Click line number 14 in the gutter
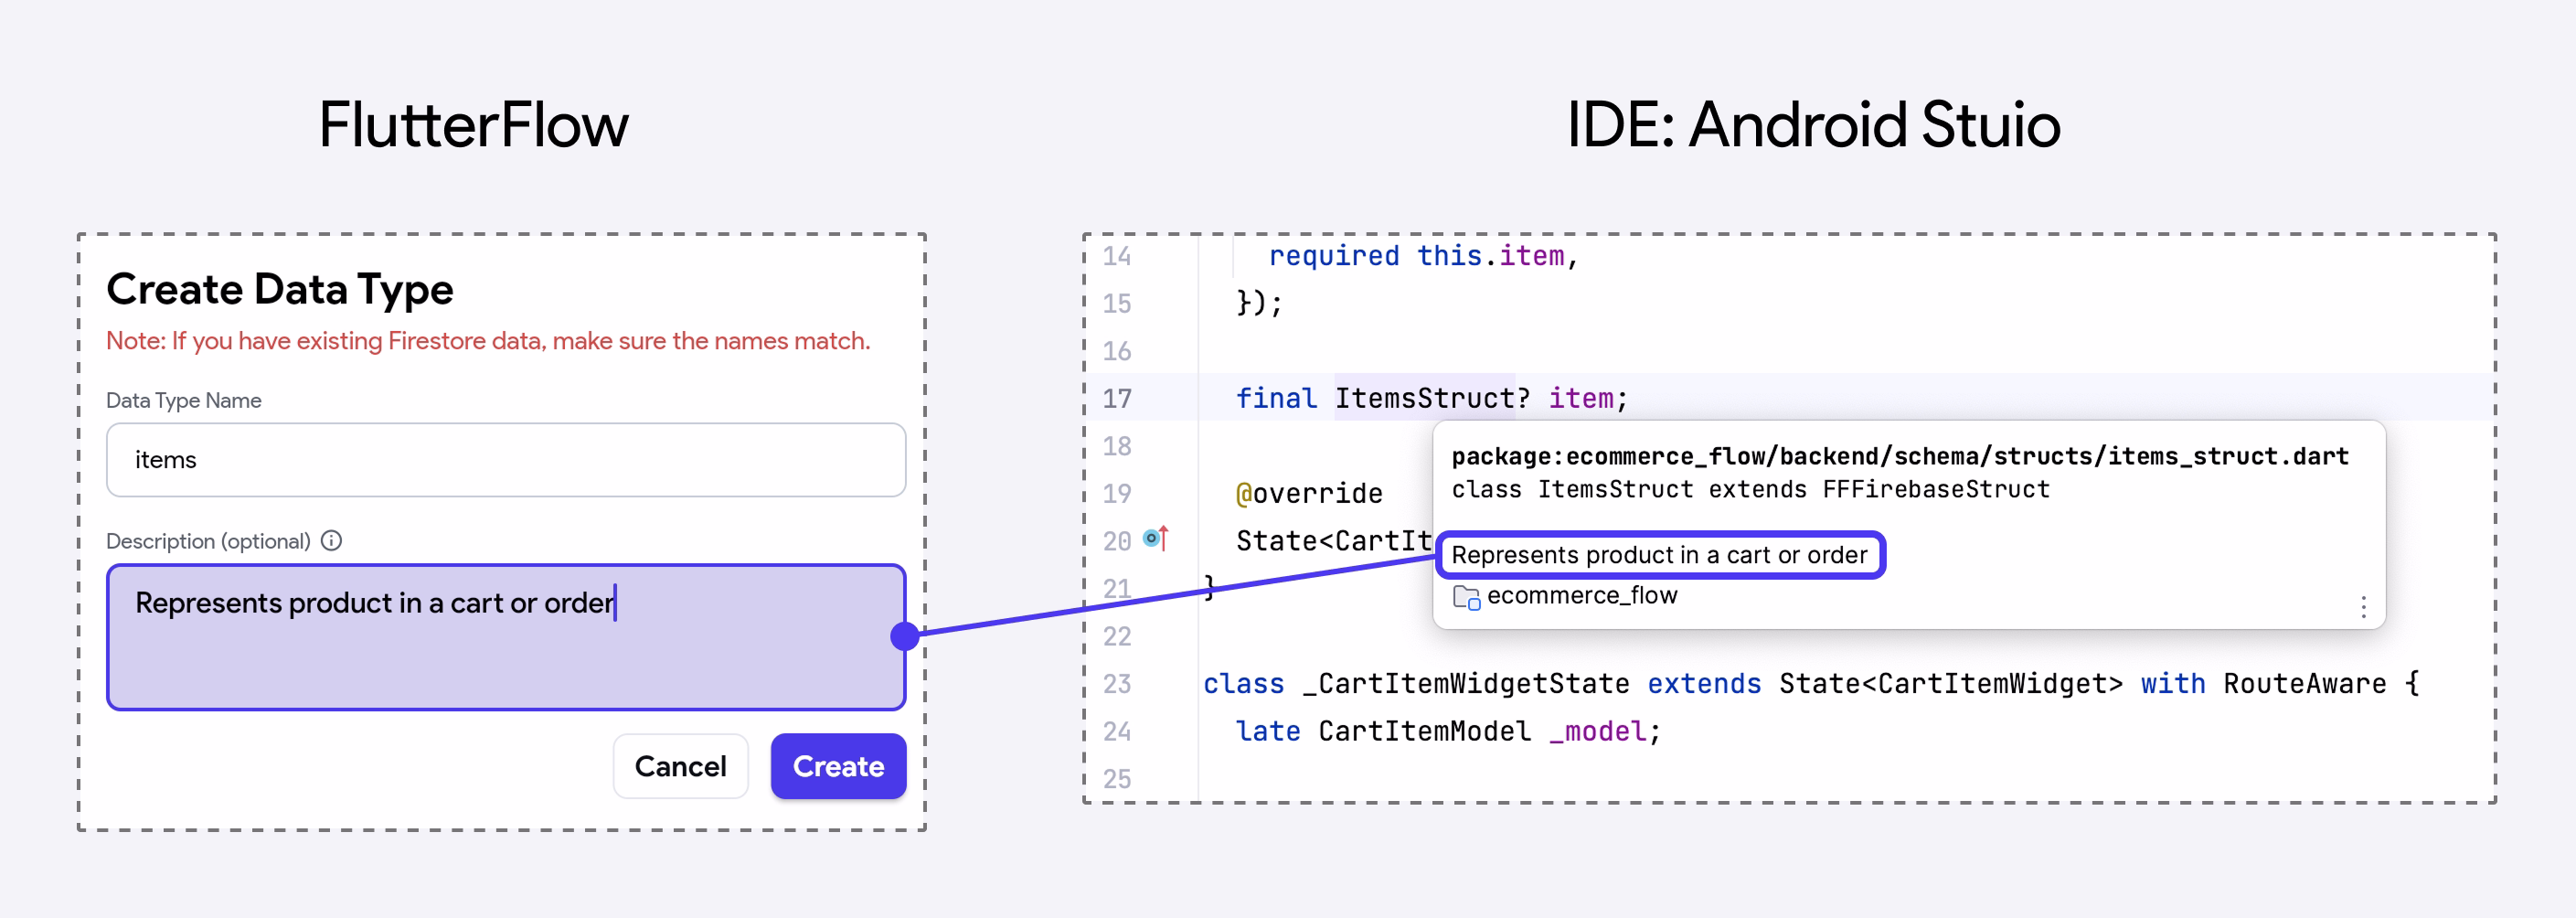This screenshot has width=2576, height=918. pyautogui.click(x=1117, y=256)
